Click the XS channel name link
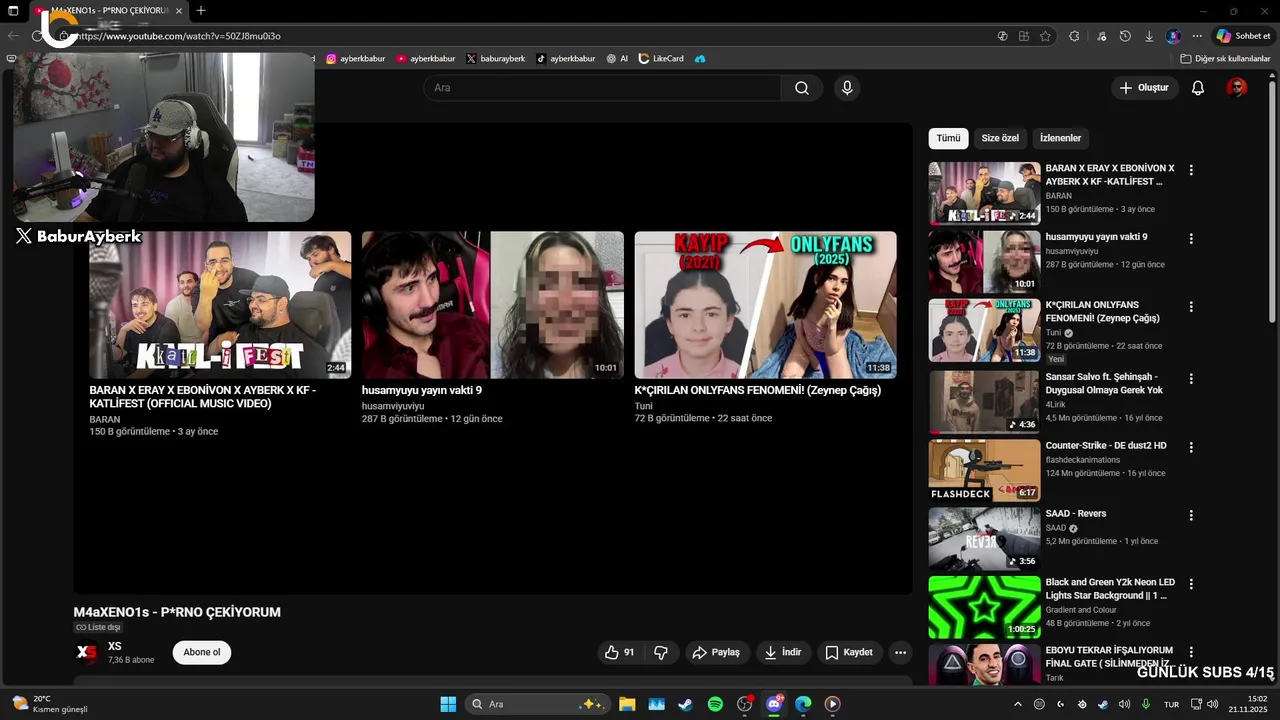Image resolution: width=1280 pixels, height=720 pixels. point(115,647)
